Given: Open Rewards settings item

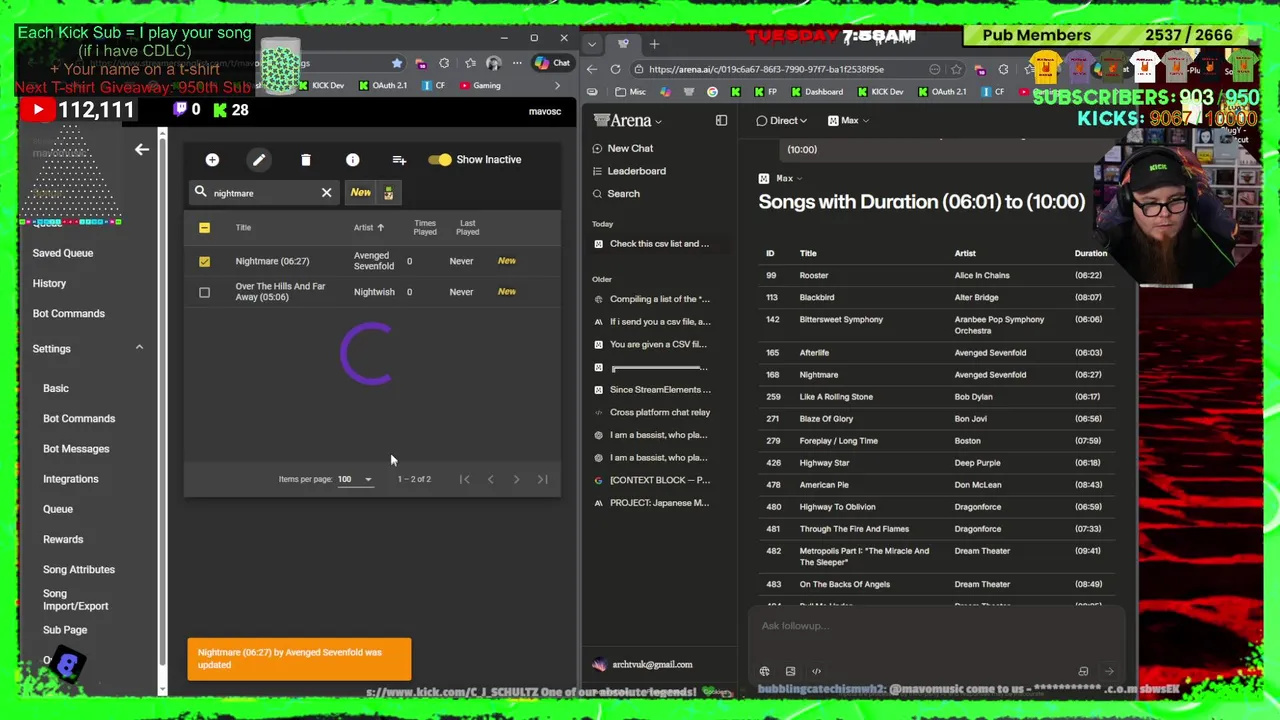Looking at the screenshot, I should pos(63,539).
